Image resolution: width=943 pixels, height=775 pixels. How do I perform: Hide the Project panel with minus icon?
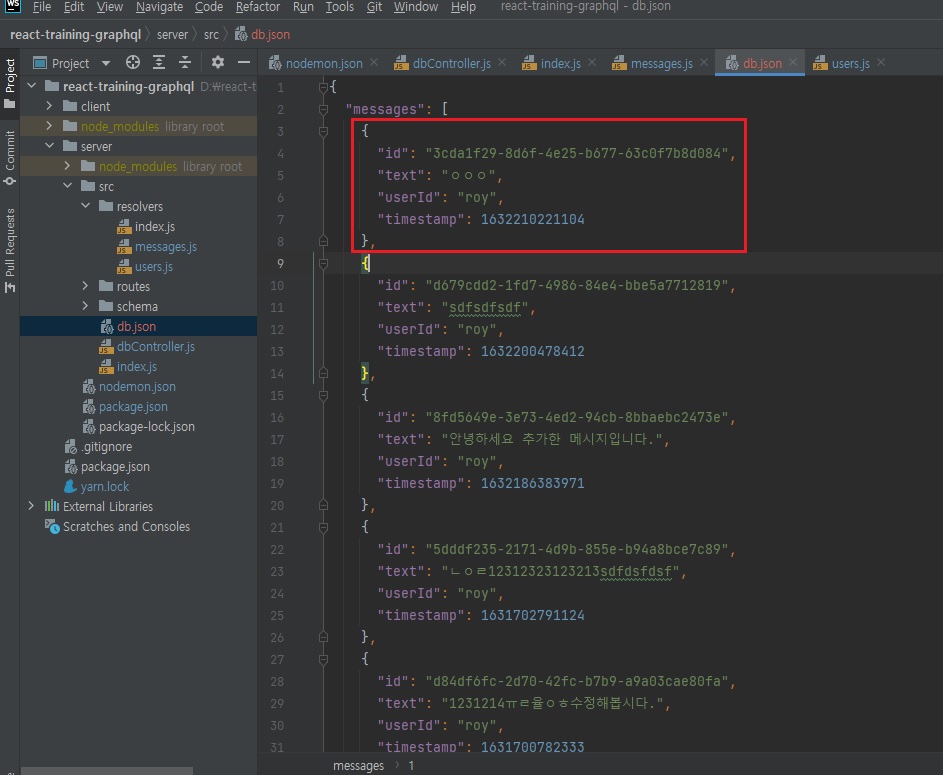243,63
